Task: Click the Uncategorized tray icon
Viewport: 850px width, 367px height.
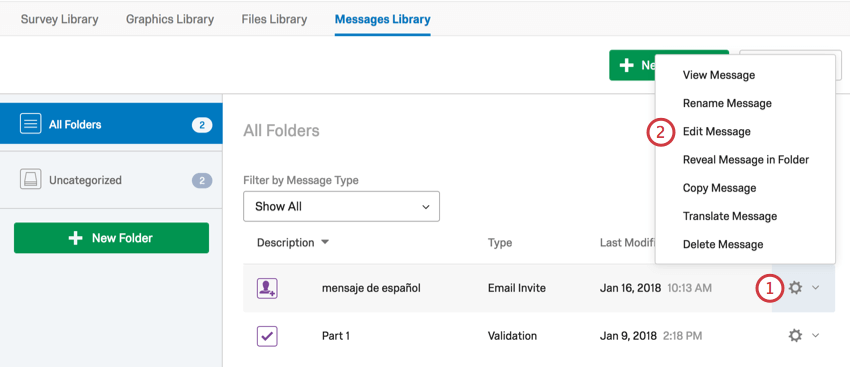Action: coord(30,179)
